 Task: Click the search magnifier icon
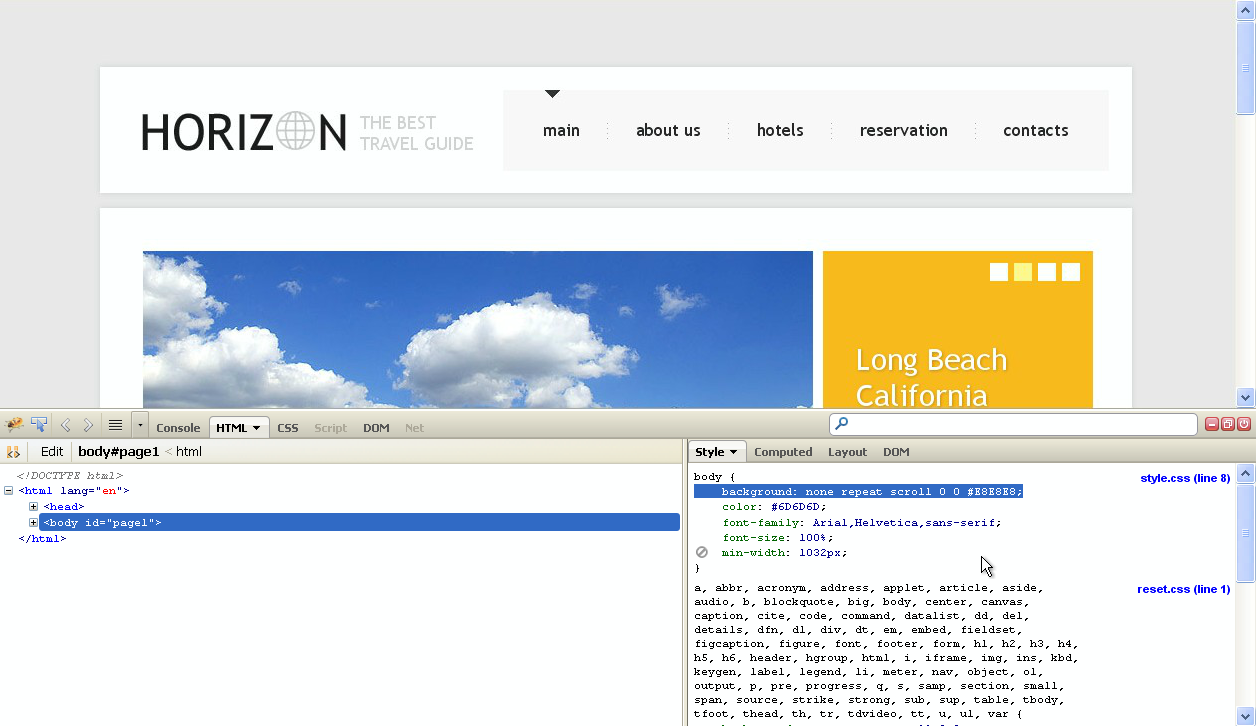pos(841,424)
